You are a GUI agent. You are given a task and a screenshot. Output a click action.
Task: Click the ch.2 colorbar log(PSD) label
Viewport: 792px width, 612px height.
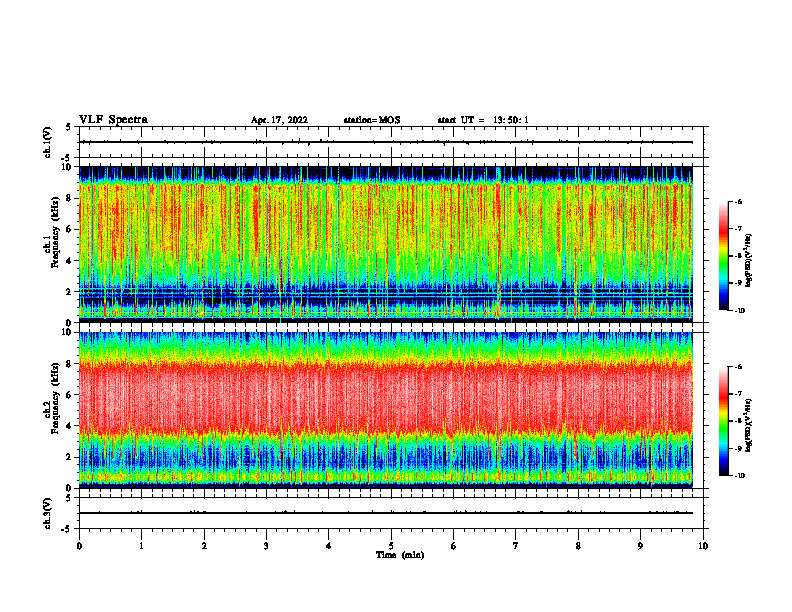click(749, 425)
